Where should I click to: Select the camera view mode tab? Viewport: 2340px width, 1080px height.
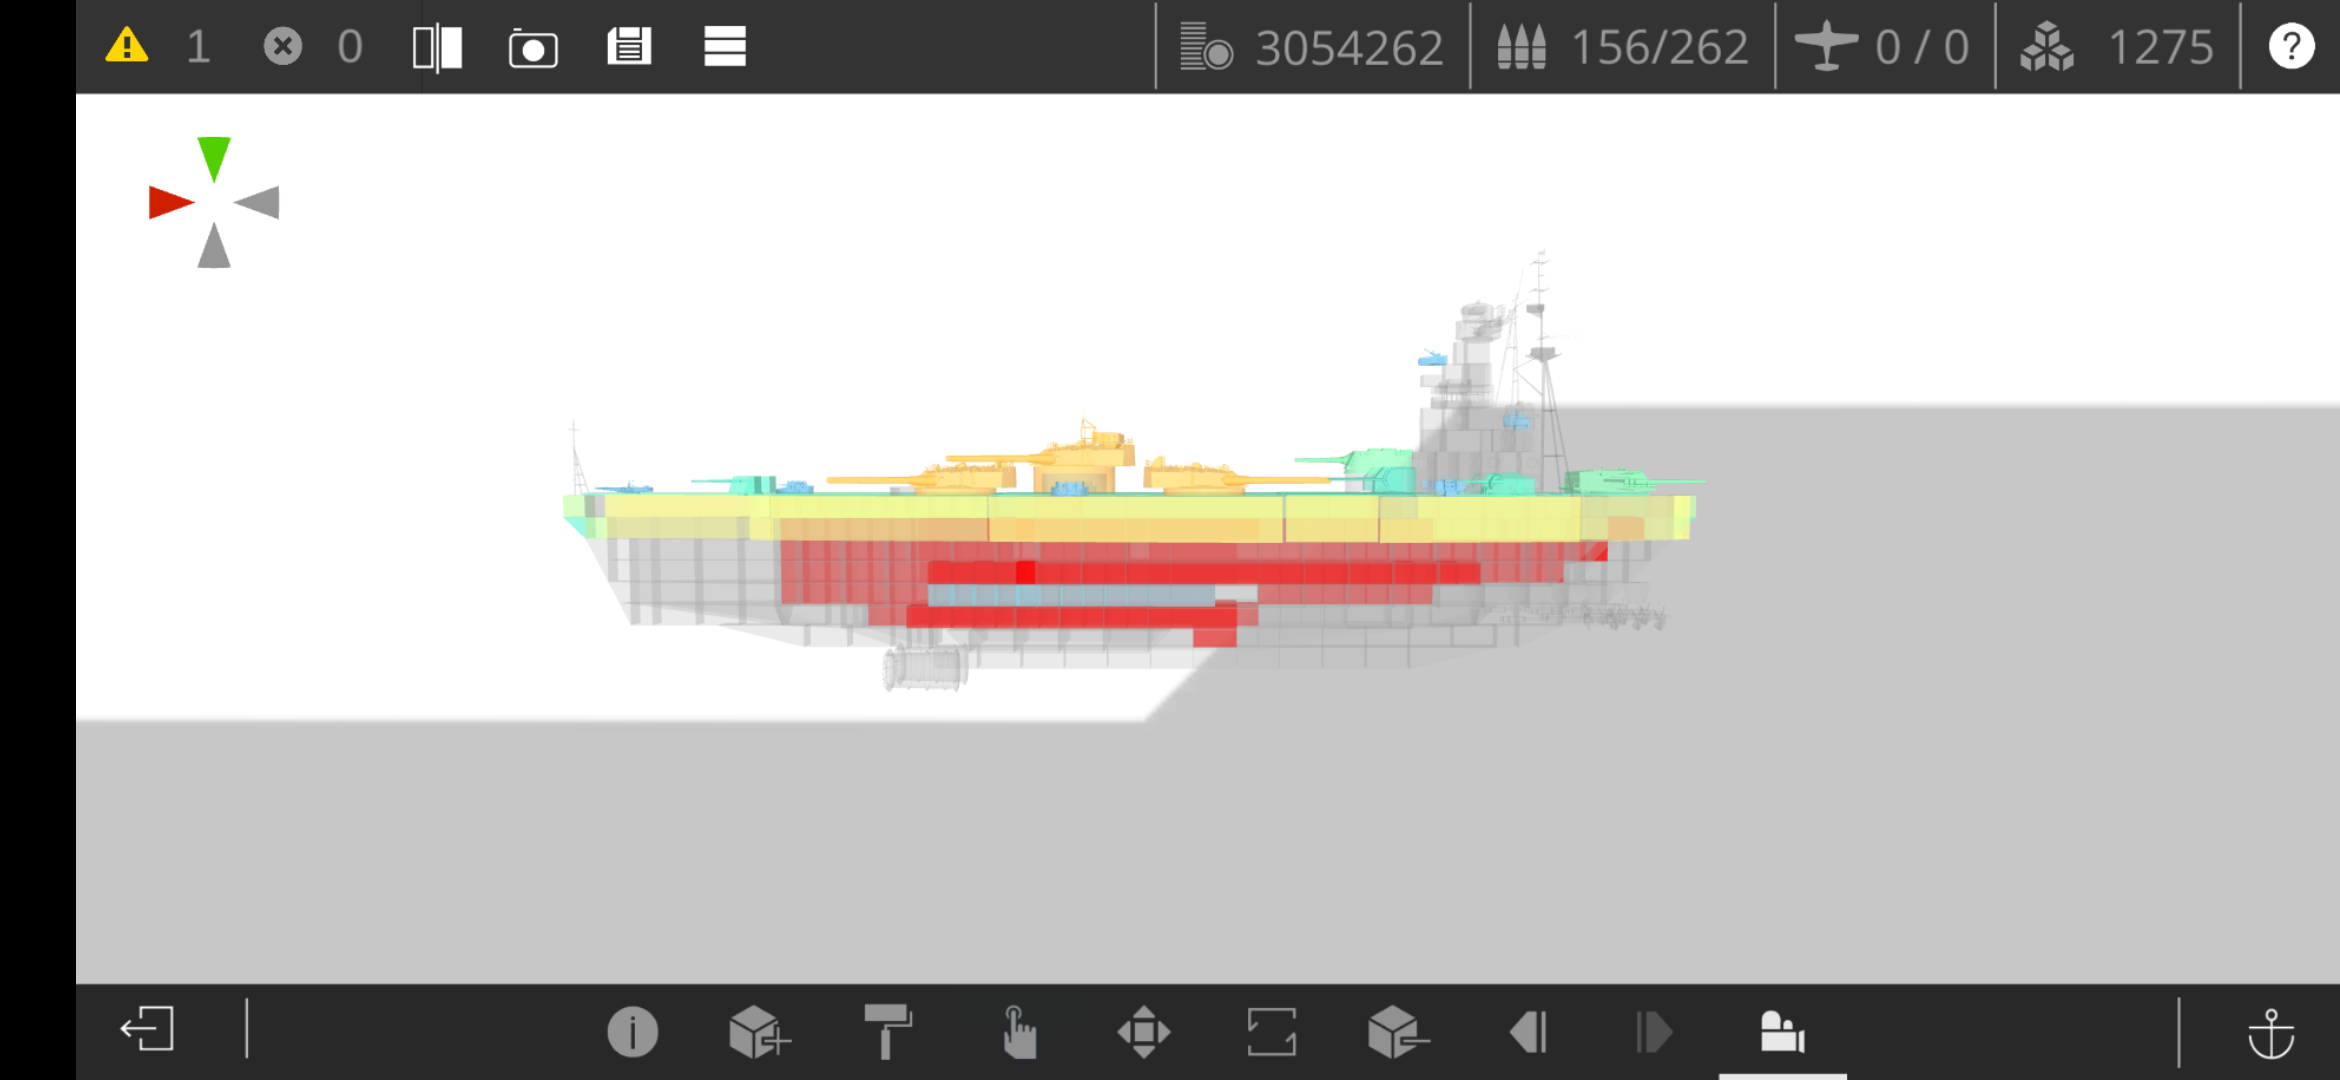(1782, 1031)
